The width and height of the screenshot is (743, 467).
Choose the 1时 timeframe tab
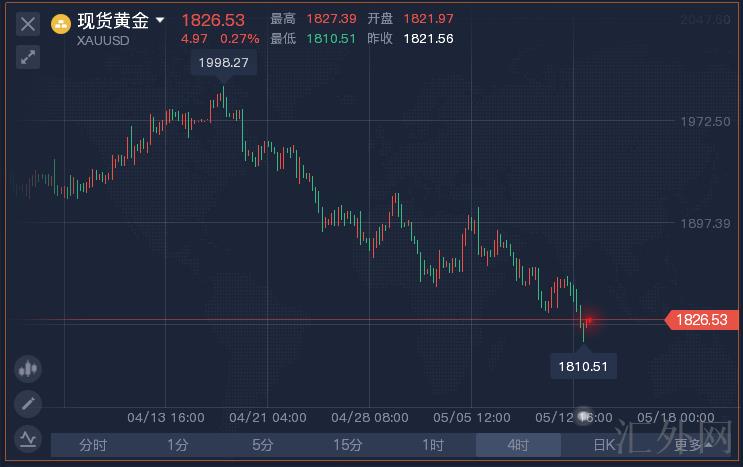(x=433, y=445)
